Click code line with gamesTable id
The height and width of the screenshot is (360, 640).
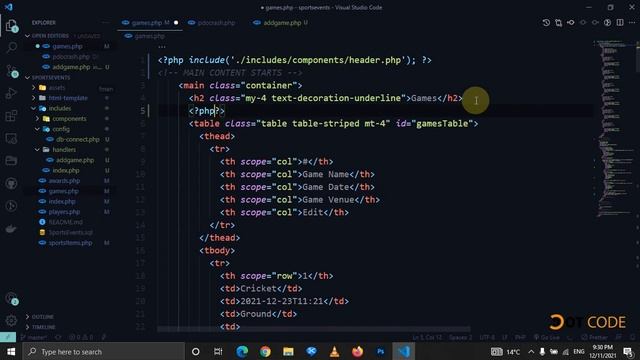[x=333, y=123]
